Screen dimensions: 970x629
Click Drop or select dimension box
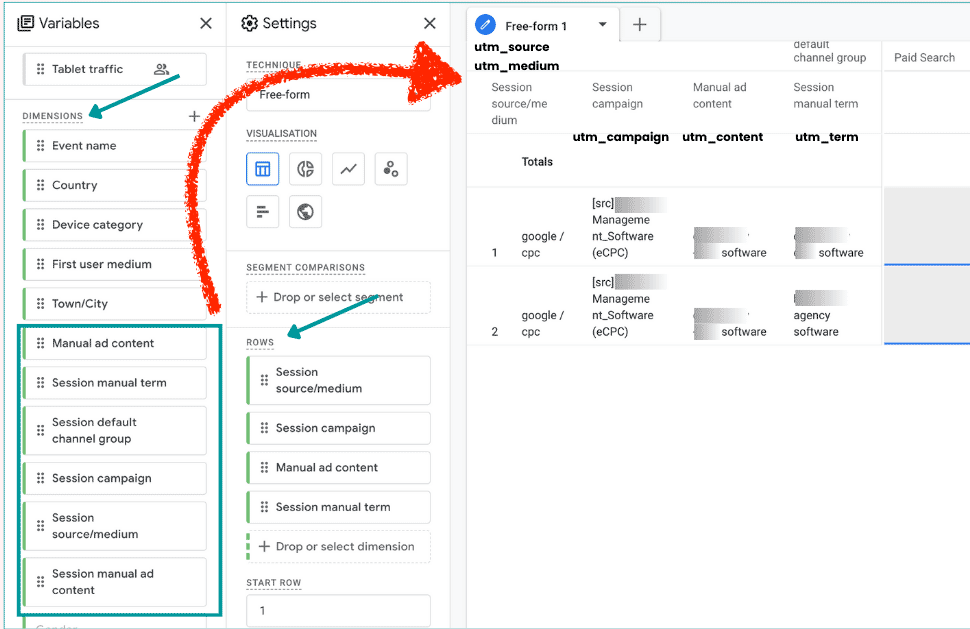click(x=338, y=547)
